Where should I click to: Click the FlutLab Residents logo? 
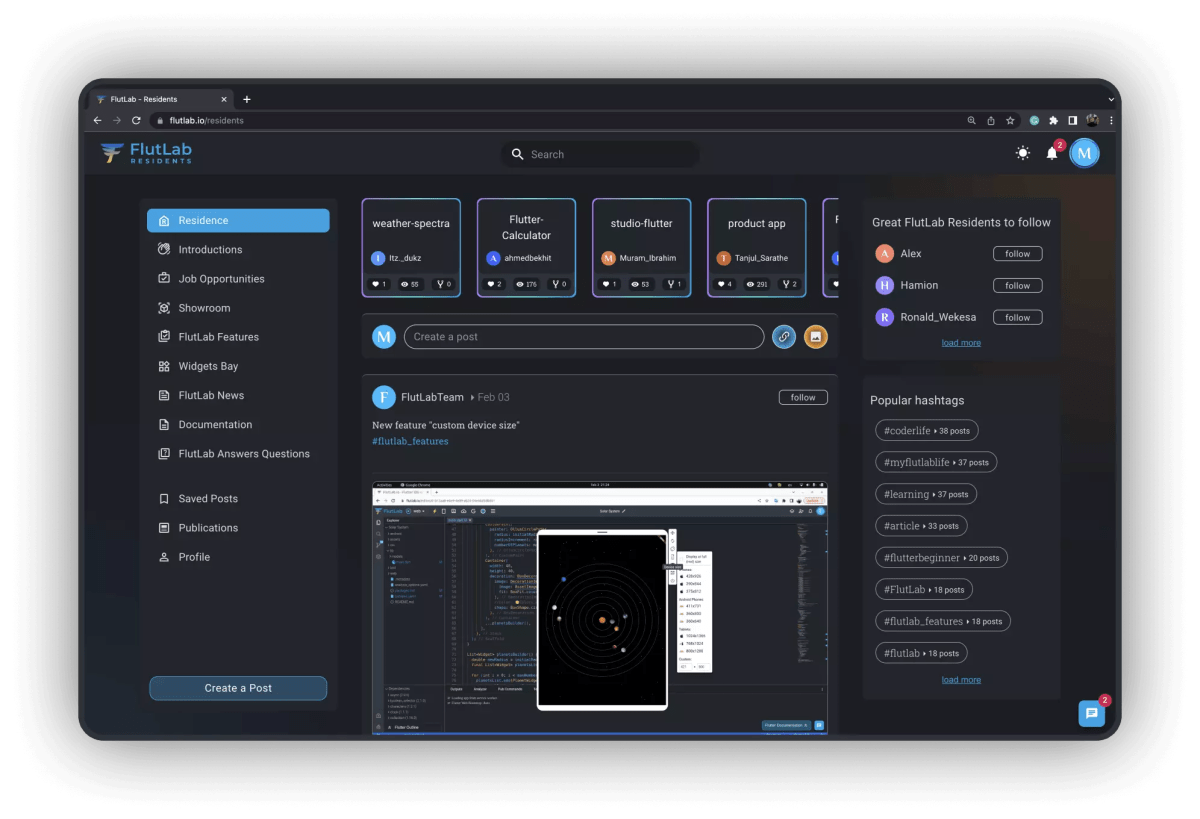click(145, 153)
